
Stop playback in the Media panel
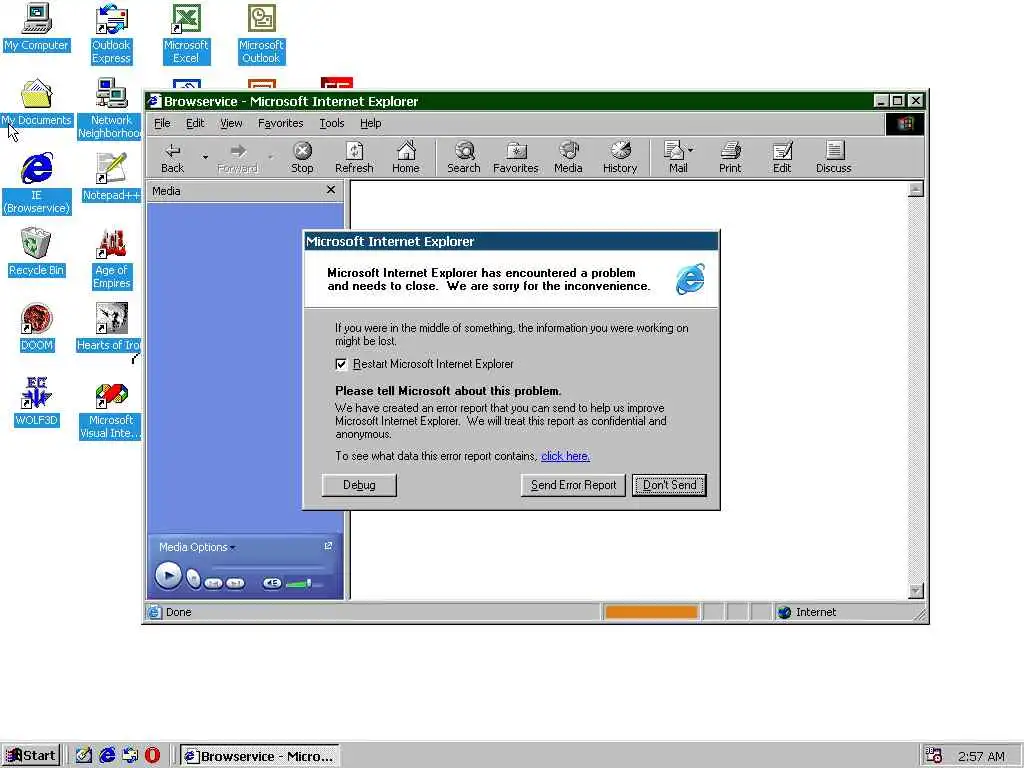point(193,579)
